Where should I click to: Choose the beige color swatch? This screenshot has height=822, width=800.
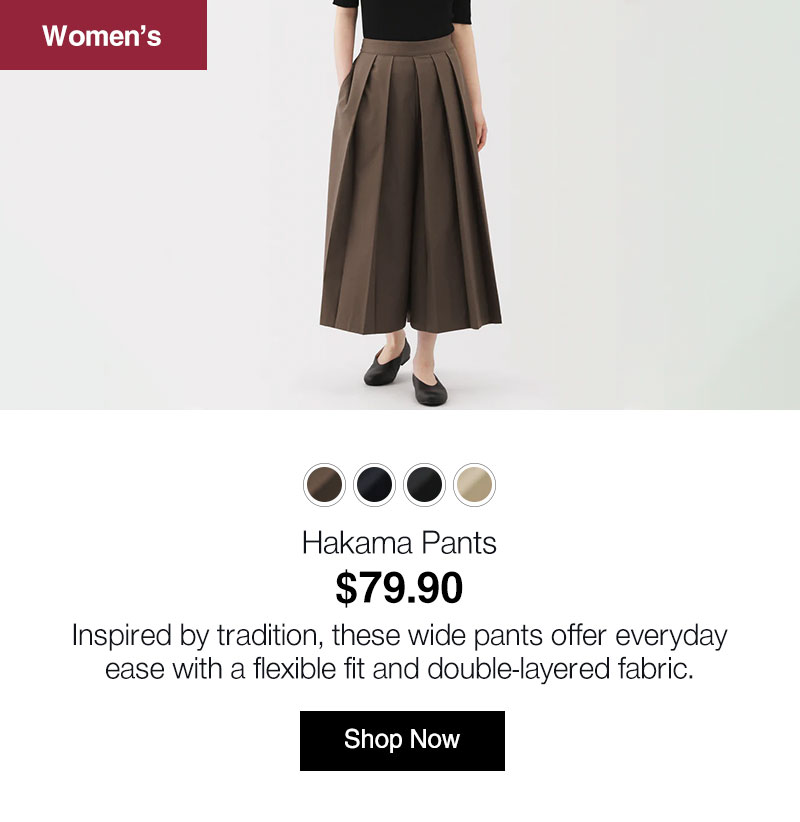(474, 484)
